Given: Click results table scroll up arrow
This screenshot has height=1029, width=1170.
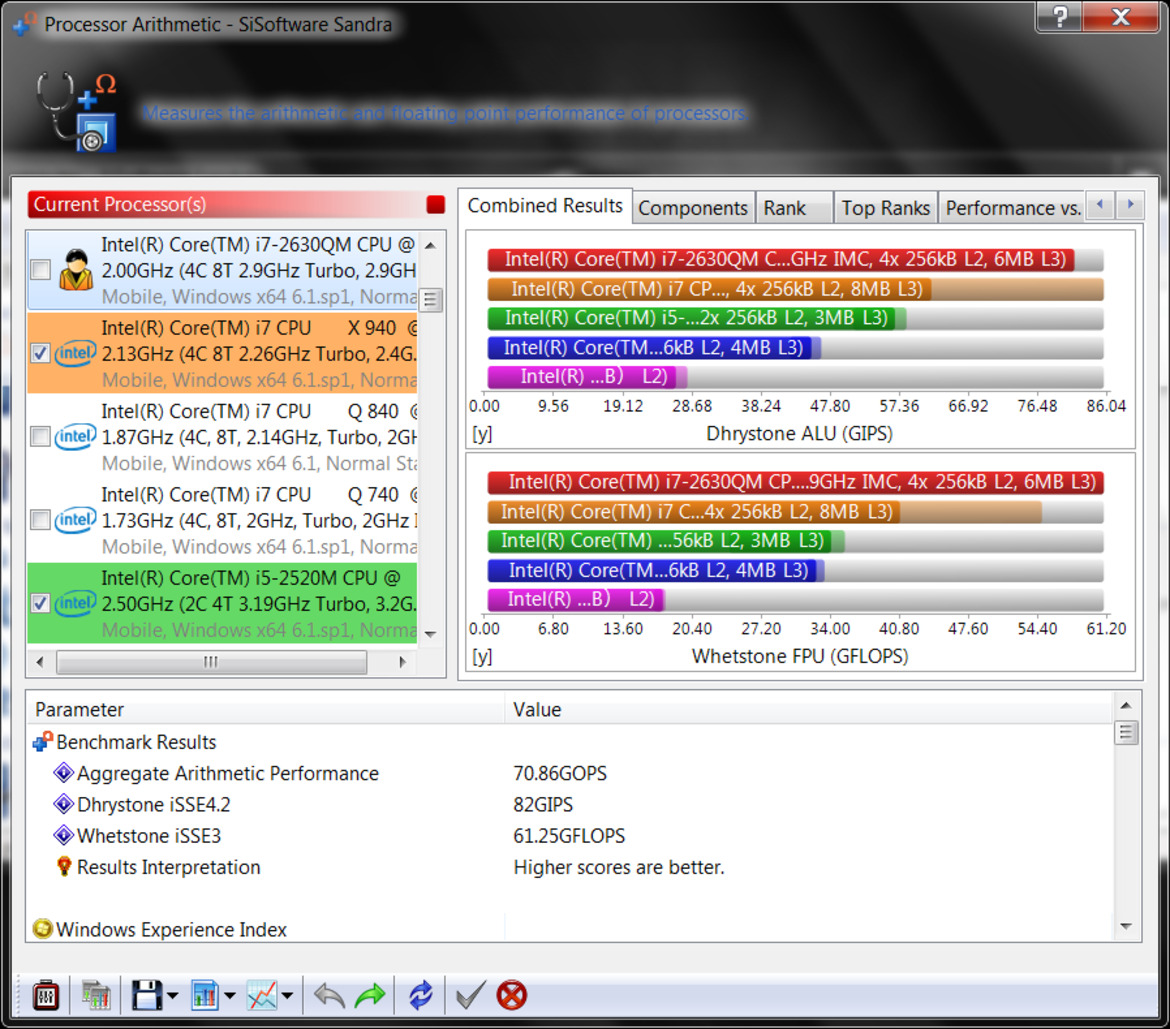Looking at the screenshot, I should (1126, 705).
